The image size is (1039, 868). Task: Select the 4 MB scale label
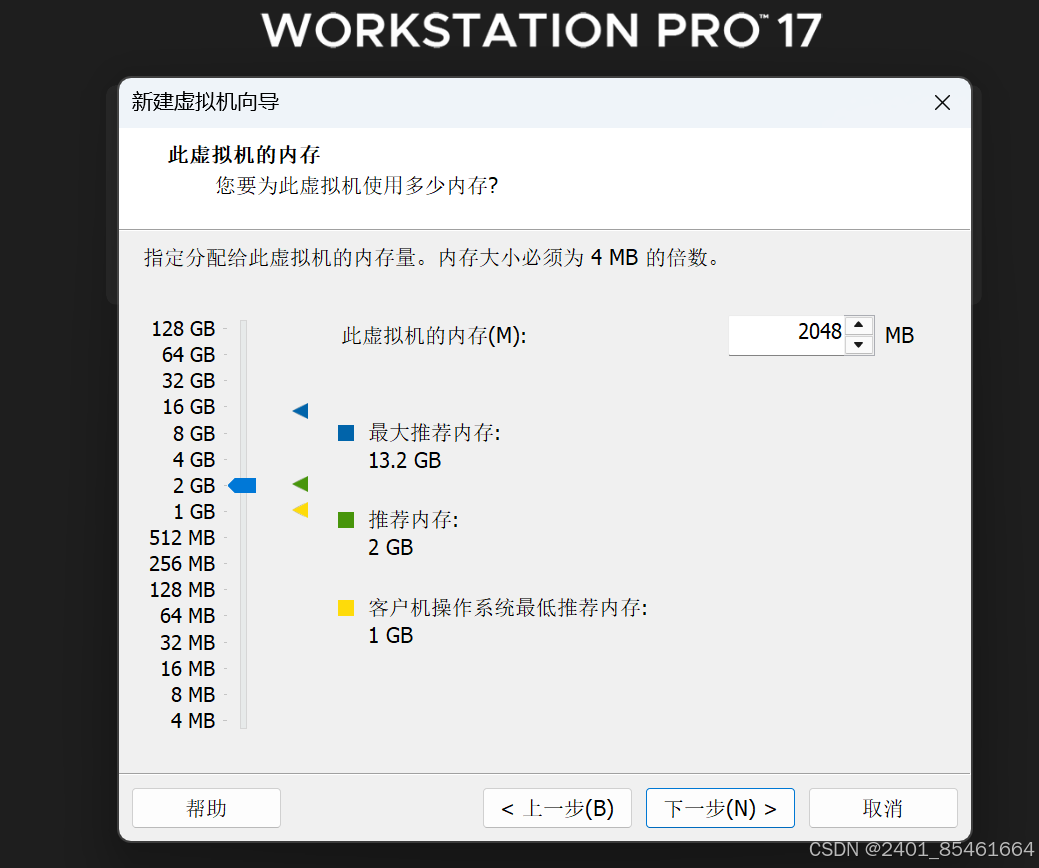coord(193,720)
